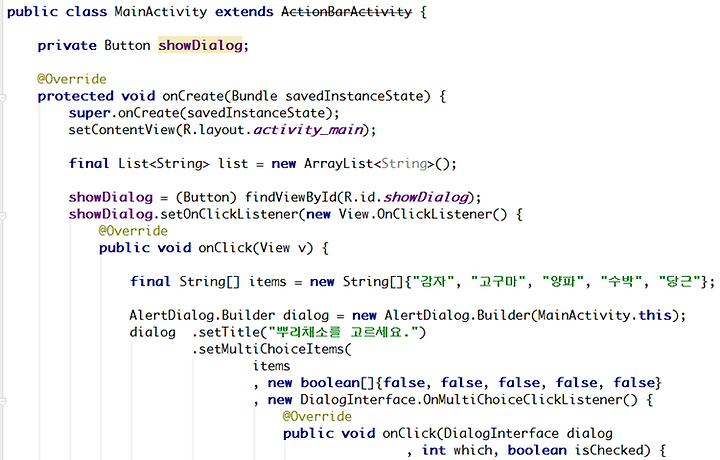Screen dimensions: 720x460
Task: Click the "양파" string literal
Action: pos(563,281)
